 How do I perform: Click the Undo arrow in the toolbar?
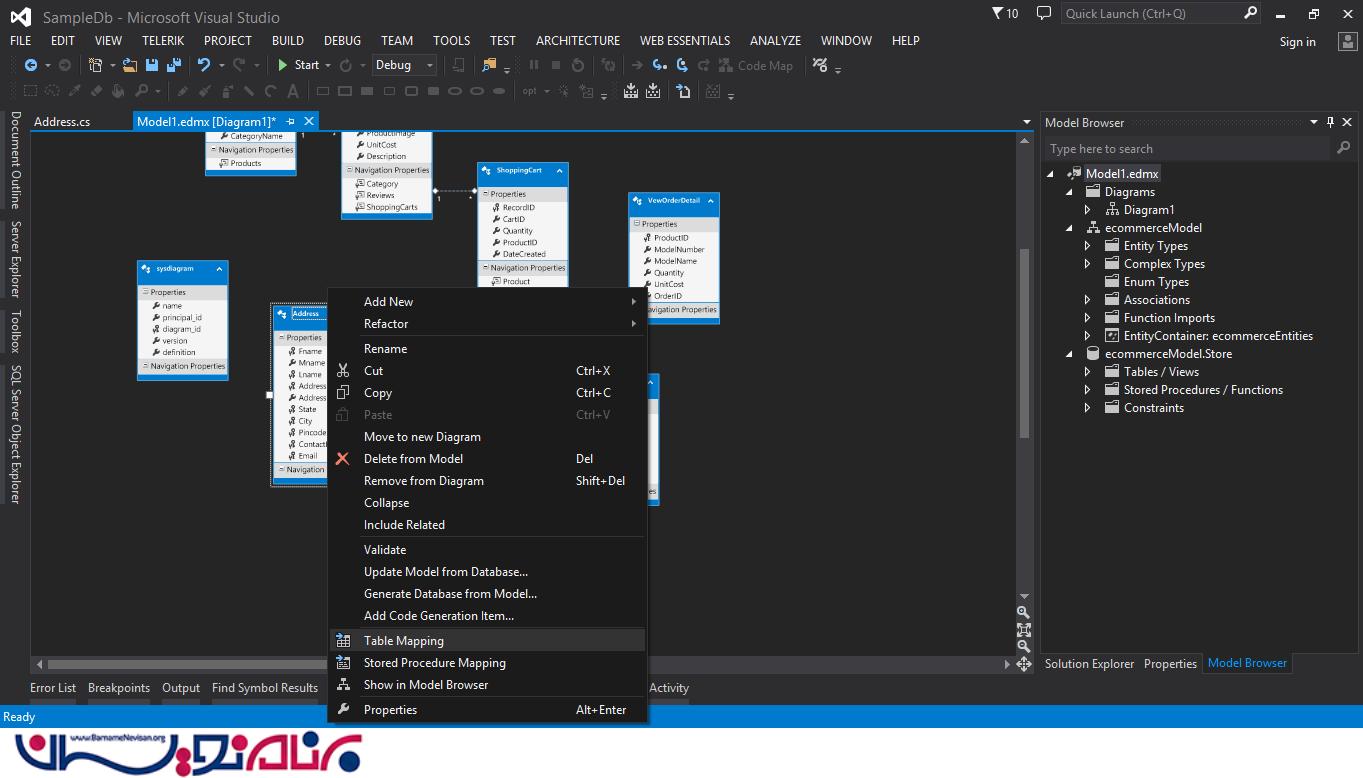tap(204, 65)
